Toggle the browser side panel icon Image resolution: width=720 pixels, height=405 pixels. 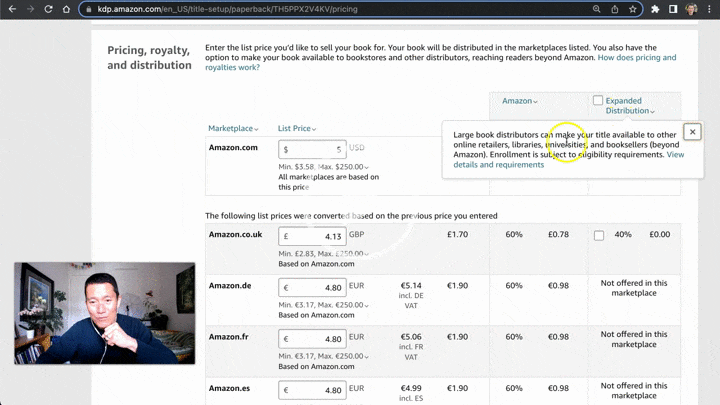click(x=673, y=9)
